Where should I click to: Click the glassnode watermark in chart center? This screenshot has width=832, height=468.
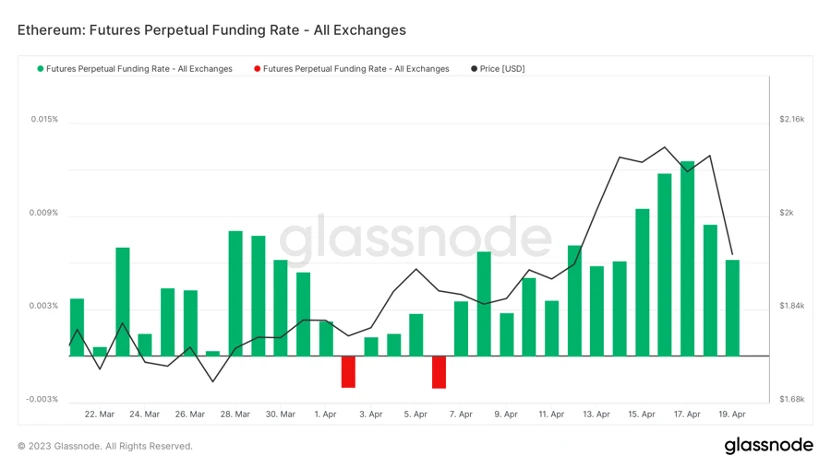click(x=415, y=239)
